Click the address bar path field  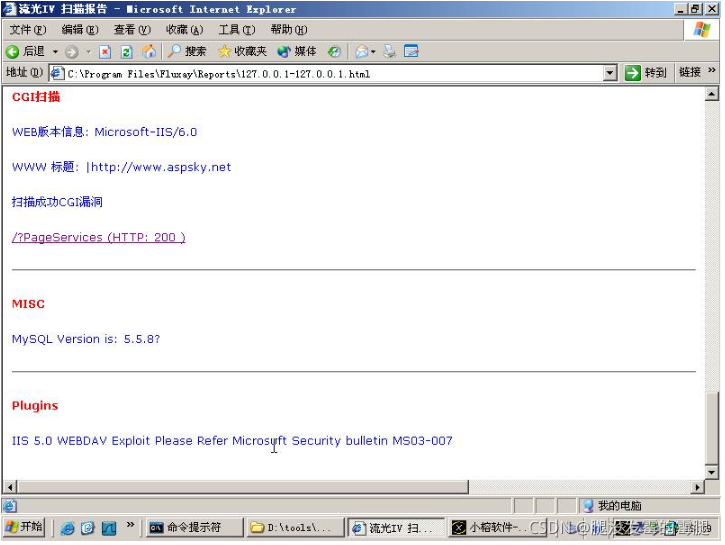(x=333, y=73)
